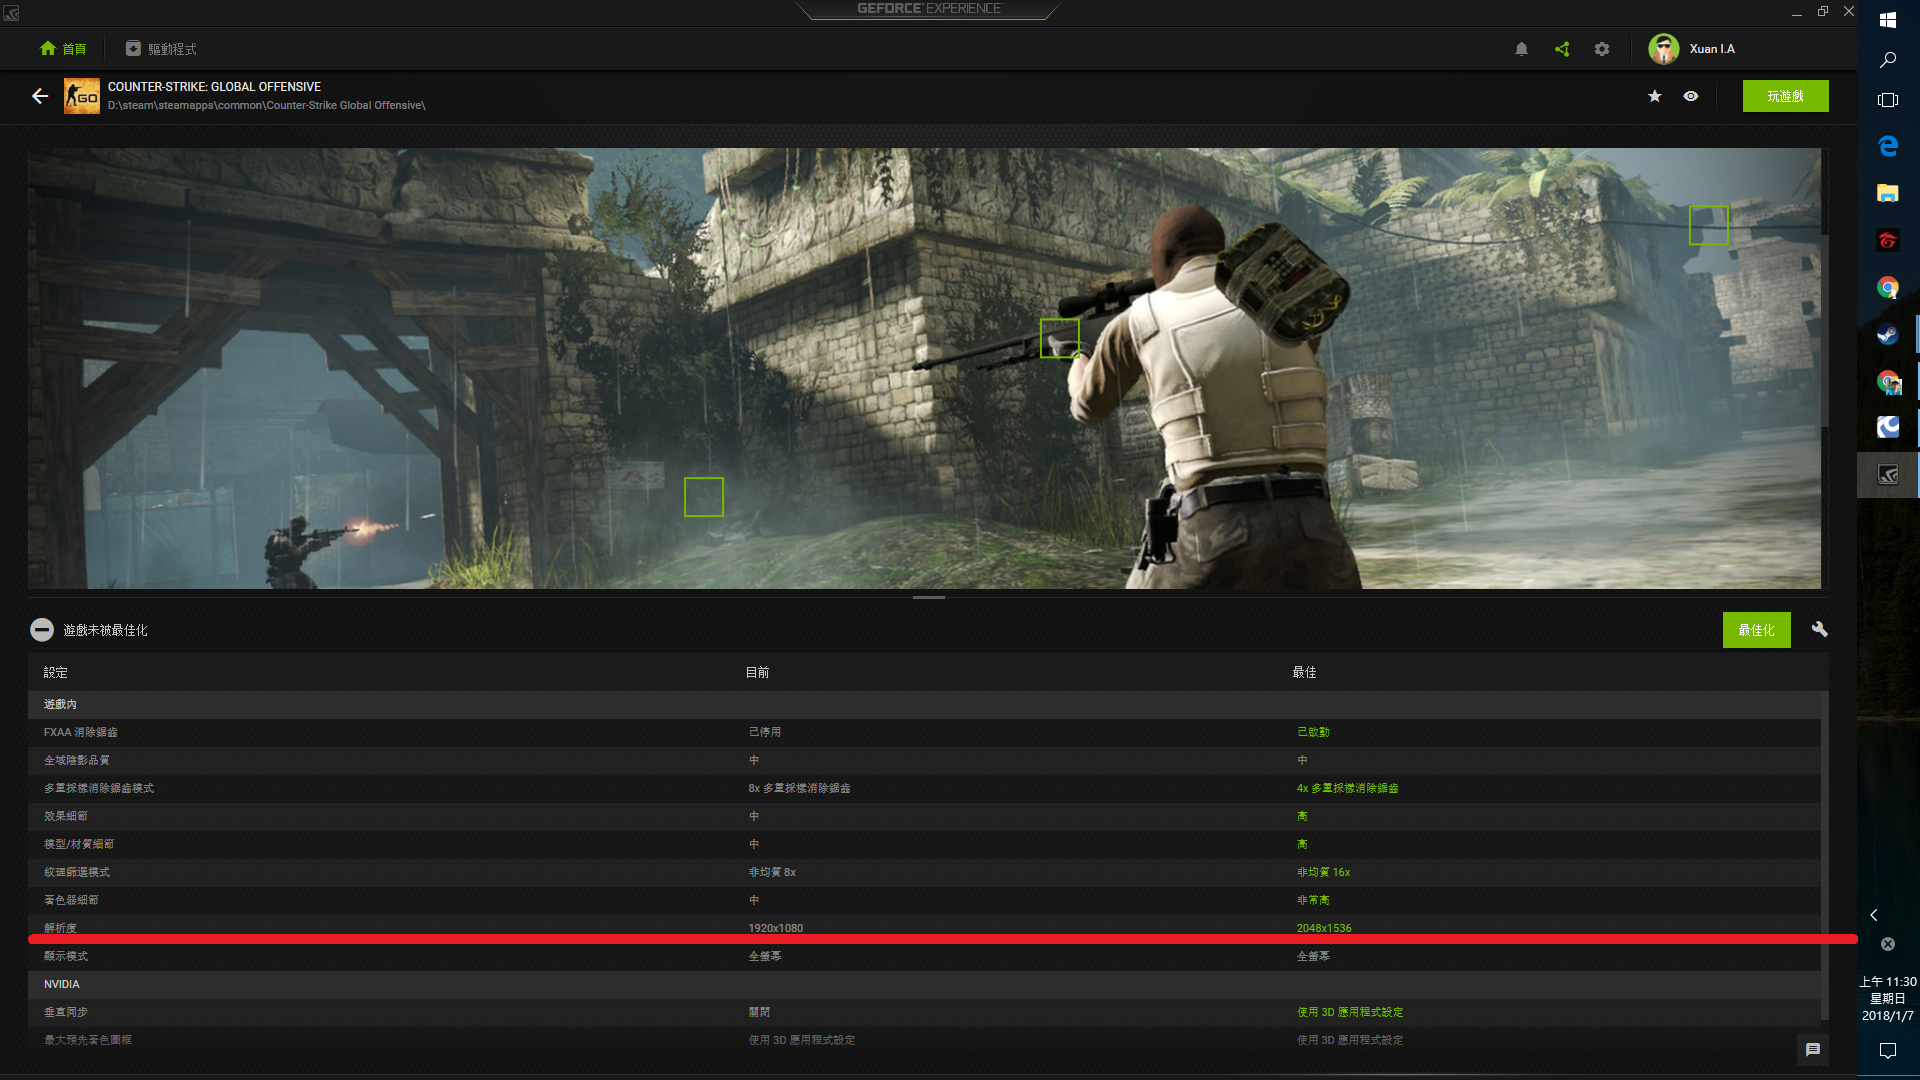Switch to the Drivers tab (驅動程式)

point(160,48)
